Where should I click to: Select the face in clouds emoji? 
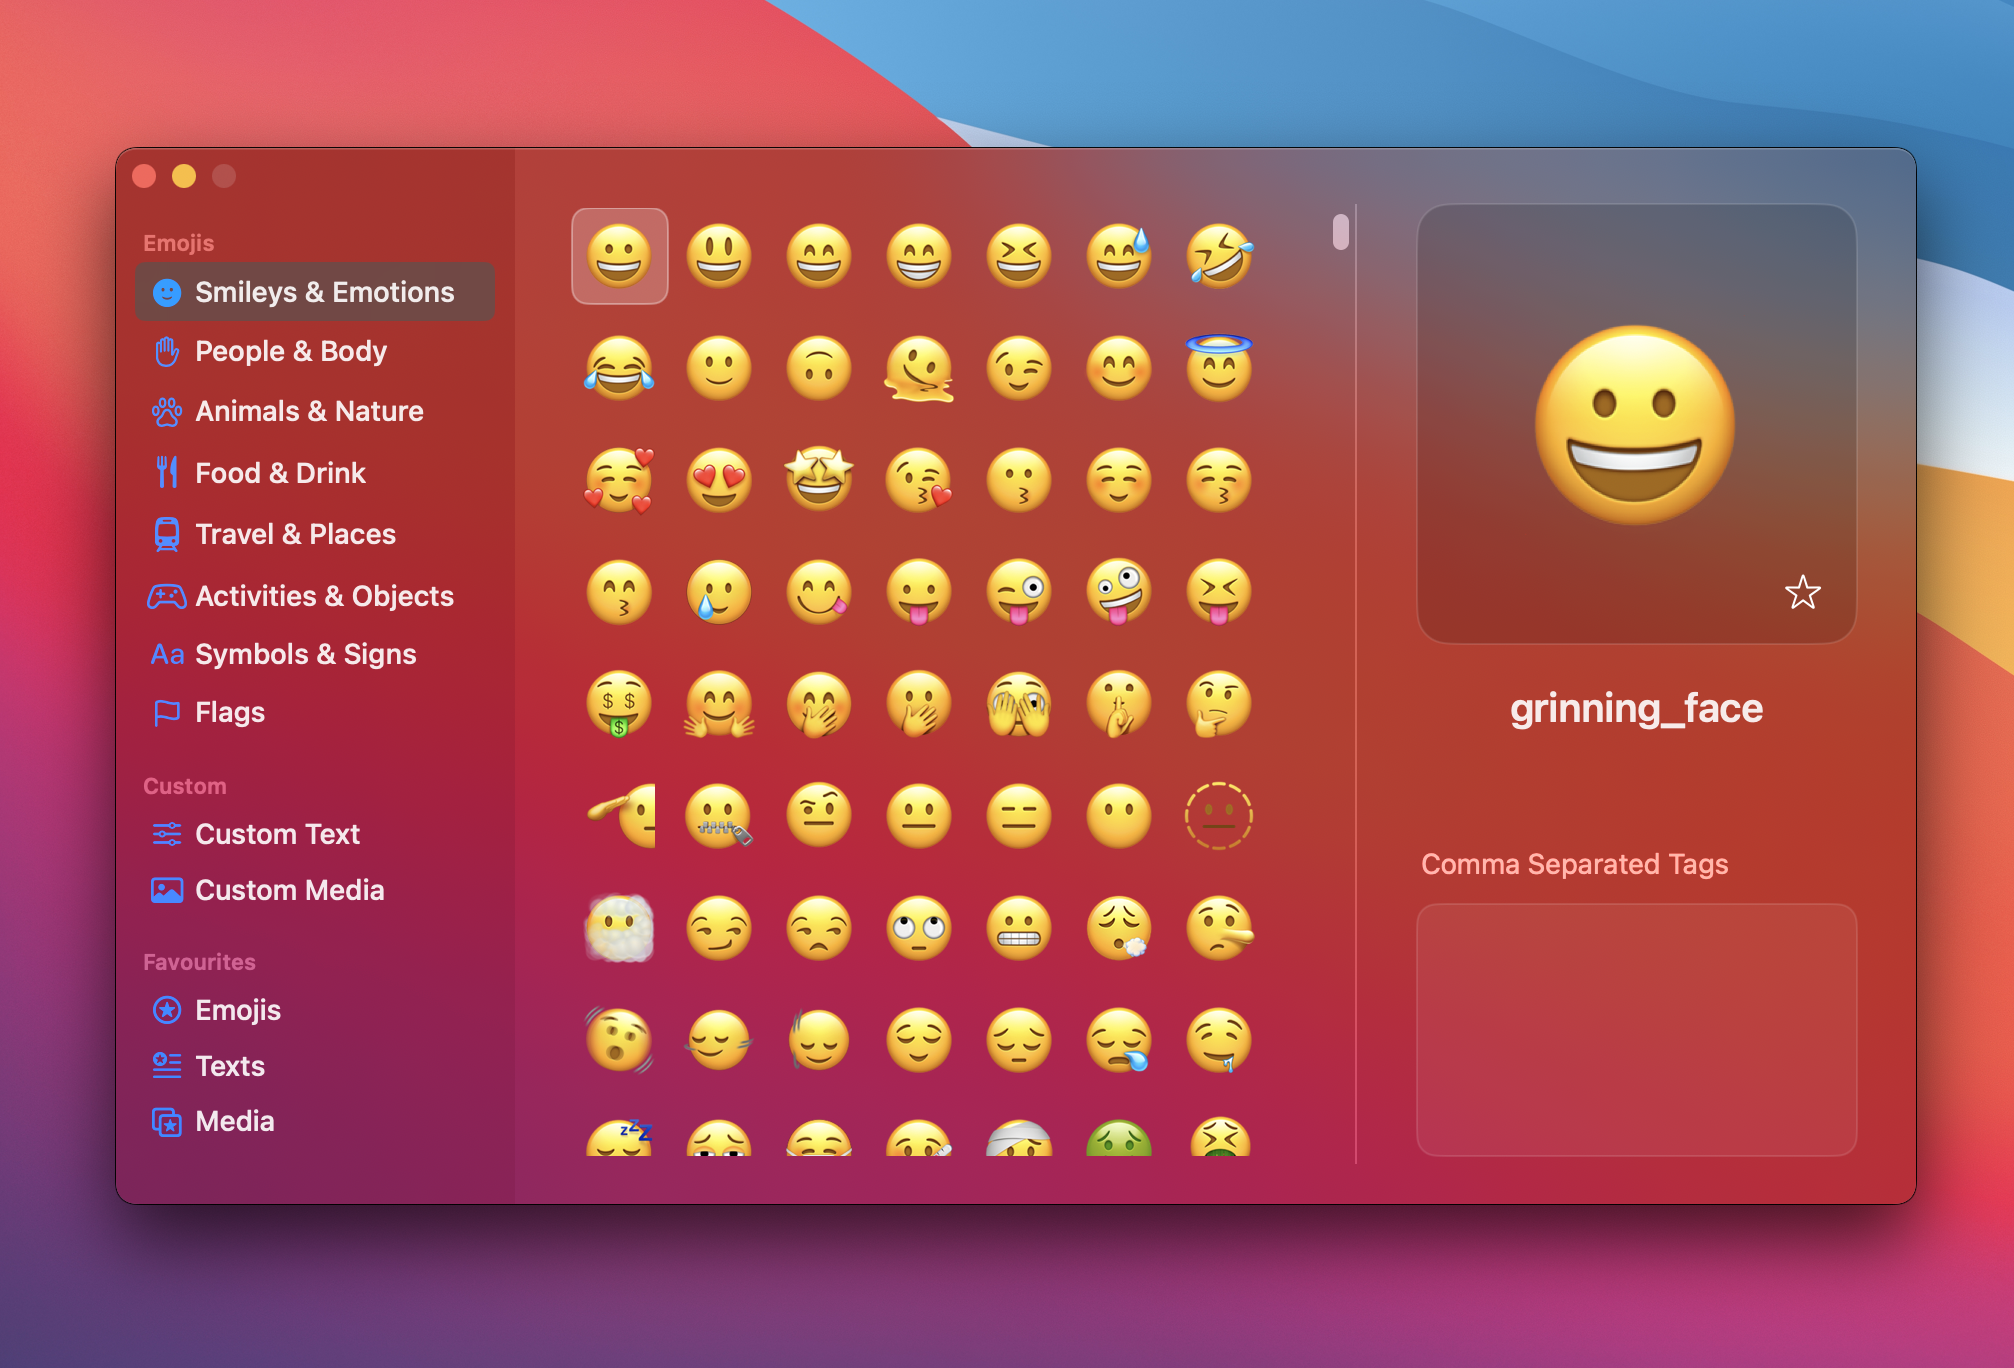(619, 928)
